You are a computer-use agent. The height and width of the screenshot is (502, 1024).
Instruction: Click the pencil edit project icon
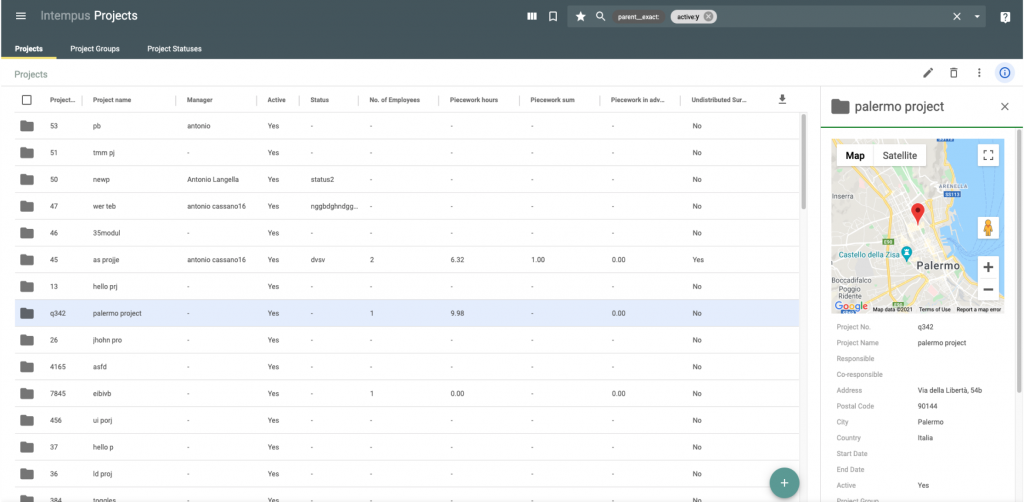pos(928,73)
